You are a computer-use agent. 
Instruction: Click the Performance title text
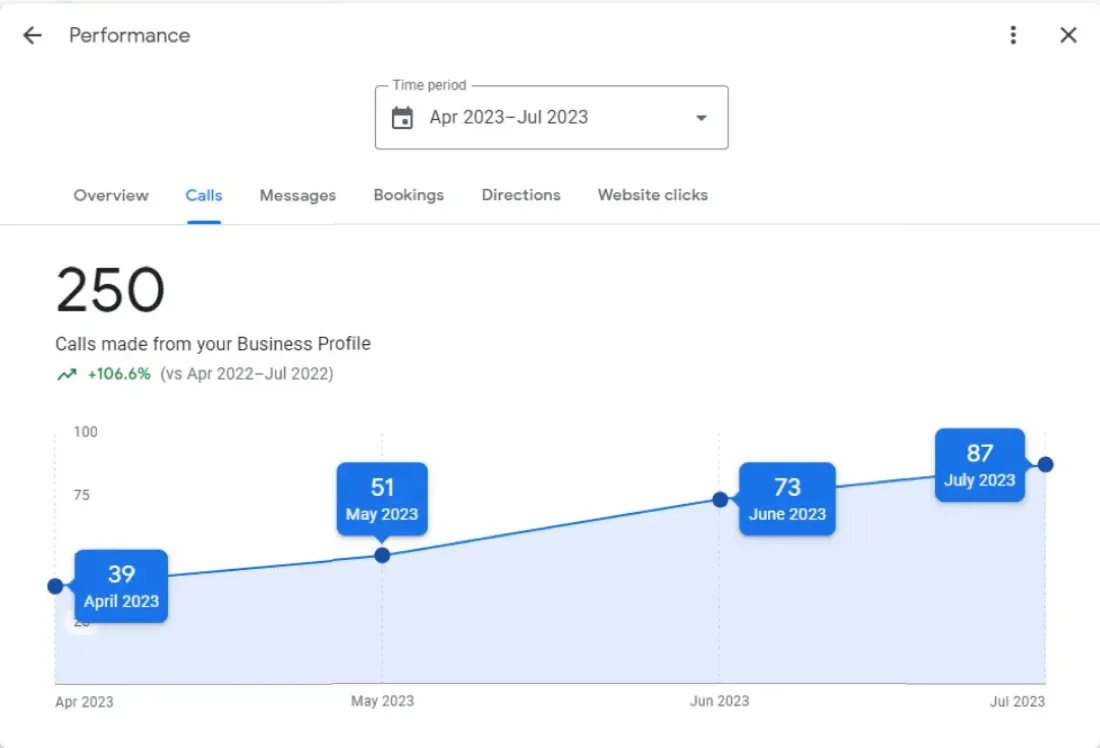point(129,35)
